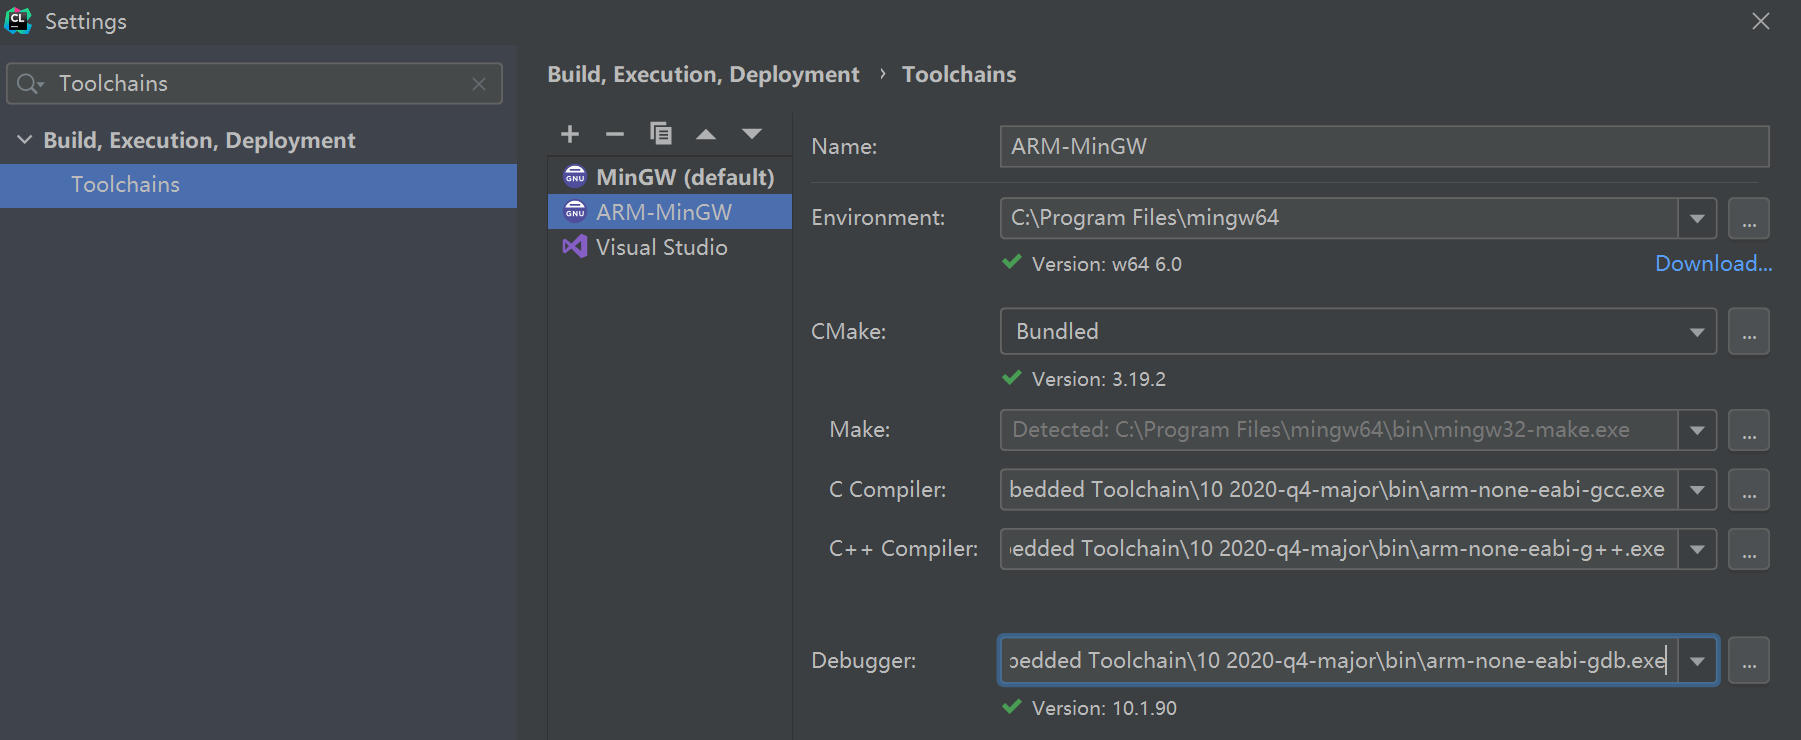Remove selected toolchain with minus icon
The image size is (1801, 740).
615,134
